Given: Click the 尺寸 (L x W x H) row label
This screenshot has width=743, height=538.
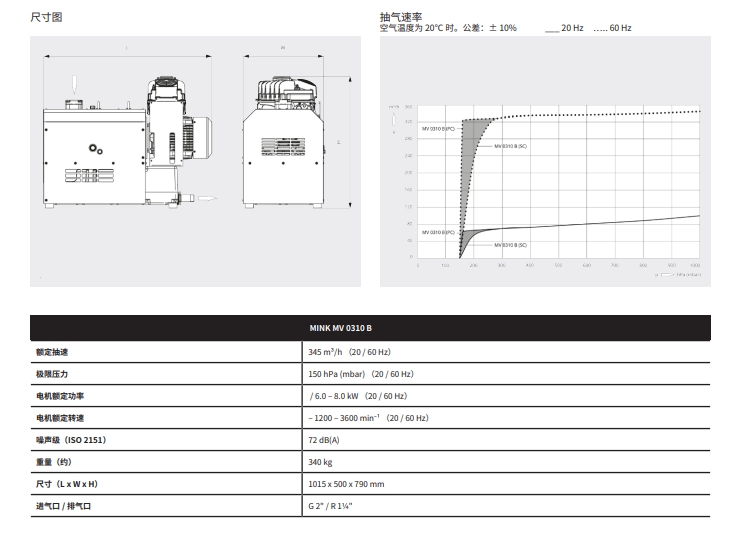Looking at the screenshot, I should click(x=67, y=484).
